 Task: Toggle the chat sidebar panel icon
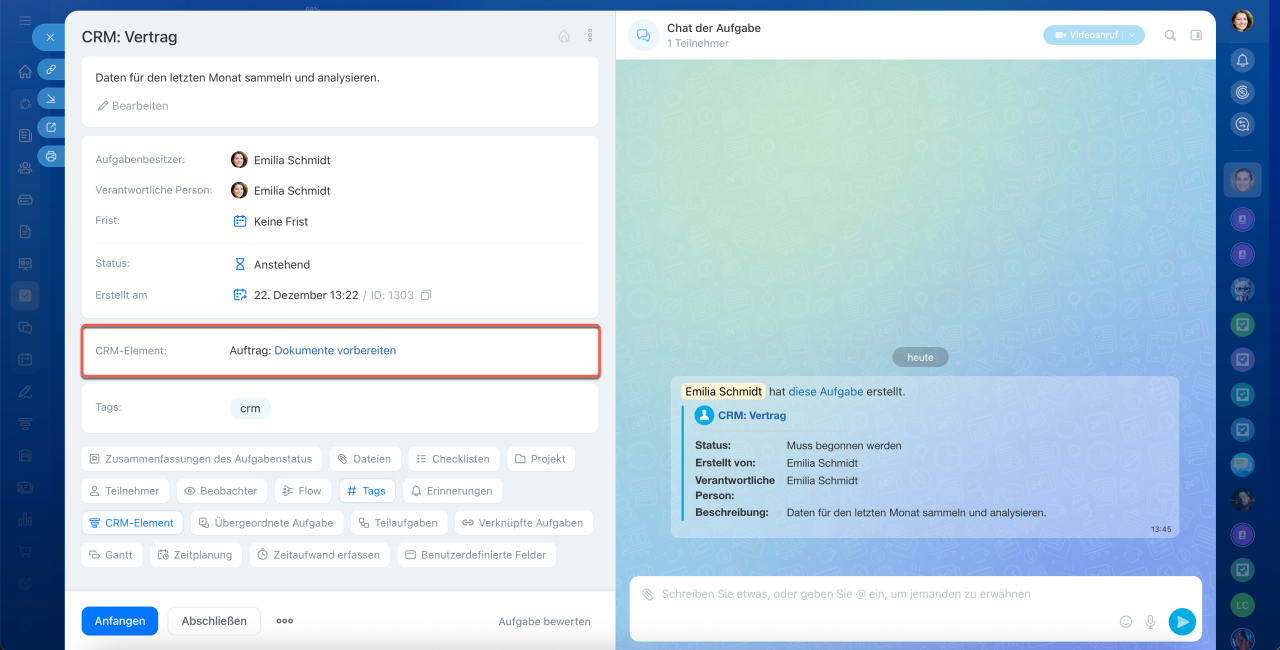click(1196, 35)
